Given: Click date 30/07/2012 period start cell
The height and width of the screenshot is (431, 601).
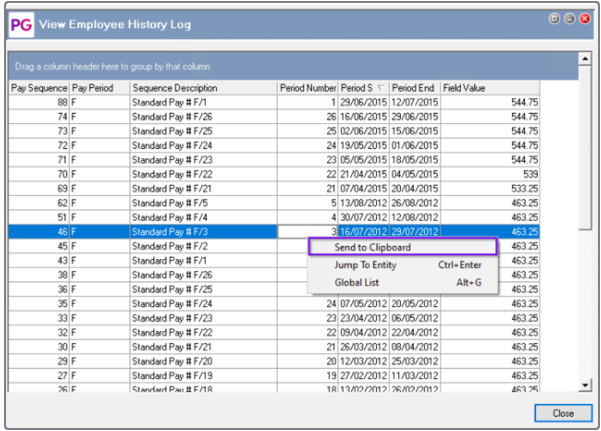Looking at the screenshot, I should [x=363, y=217].
